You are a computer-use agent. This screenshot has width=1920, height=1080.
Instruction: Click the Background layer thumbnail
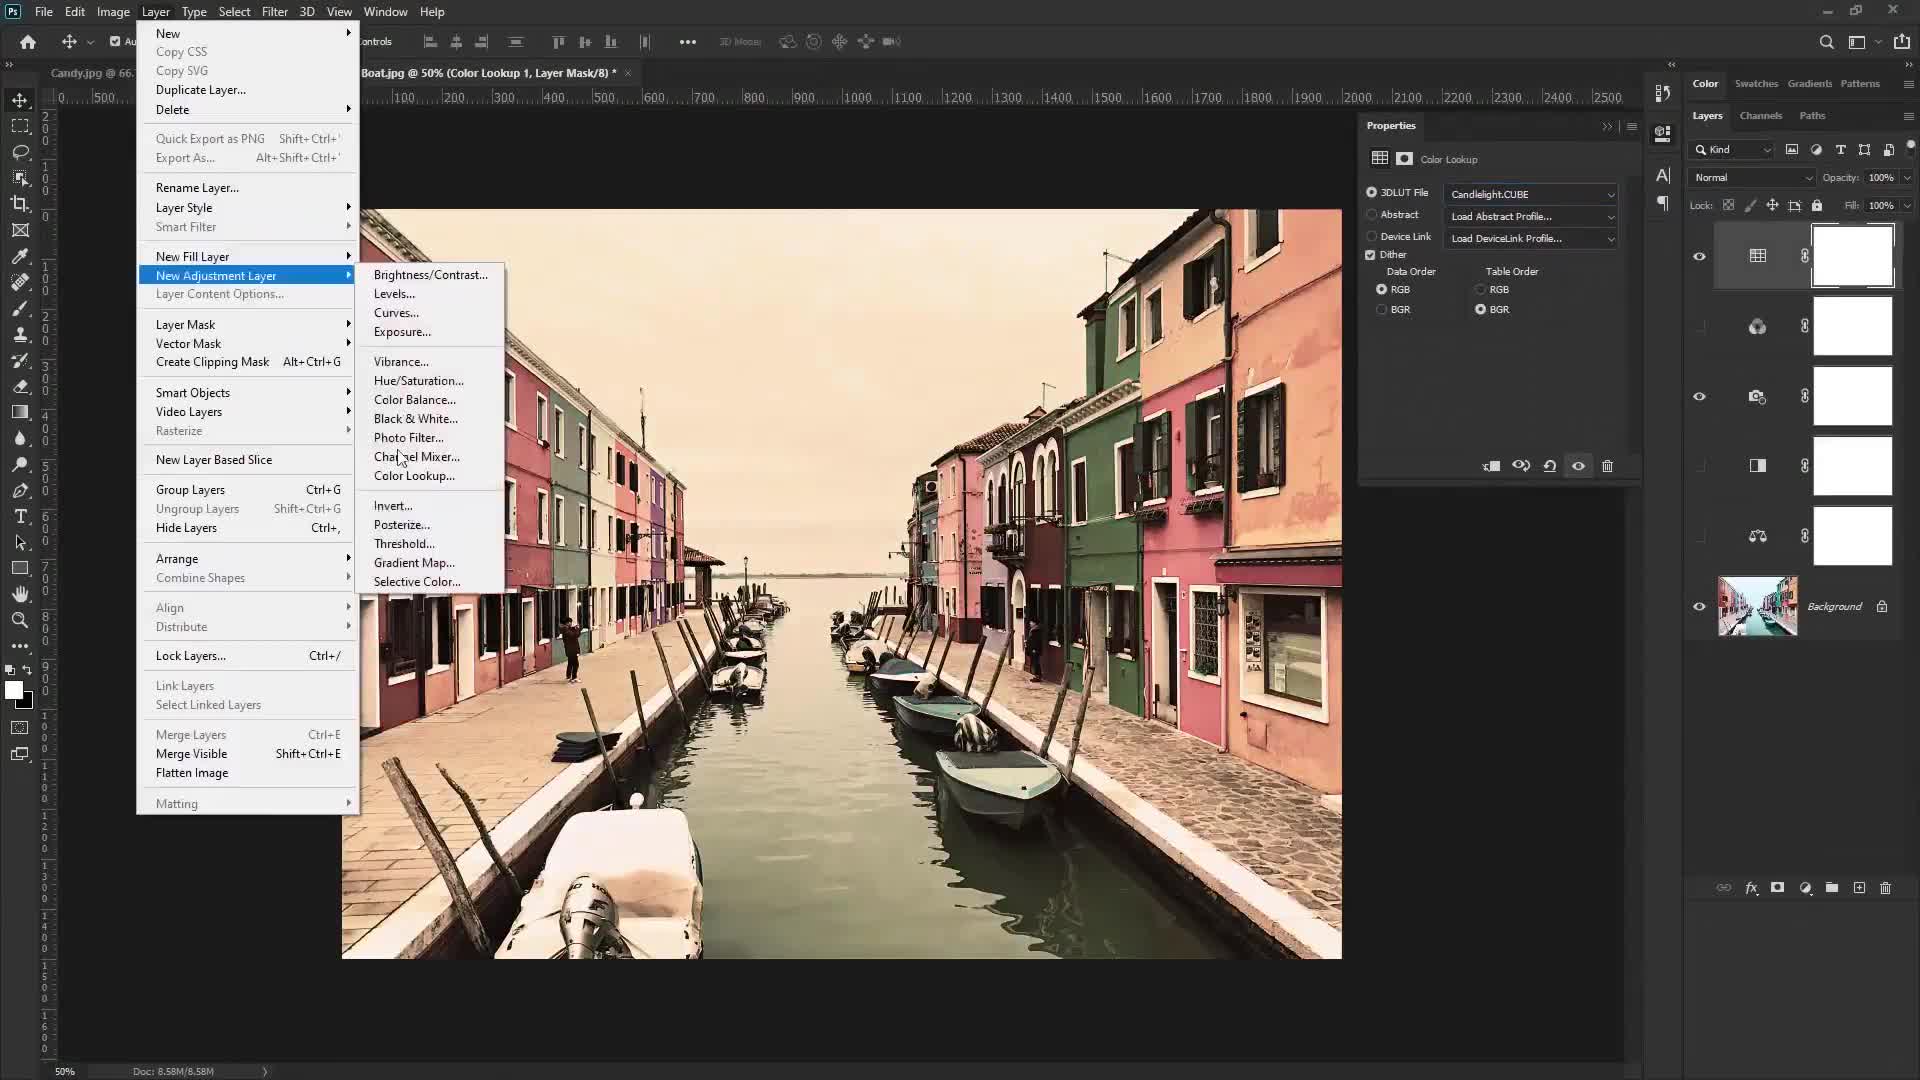(x=1757, y=606)
